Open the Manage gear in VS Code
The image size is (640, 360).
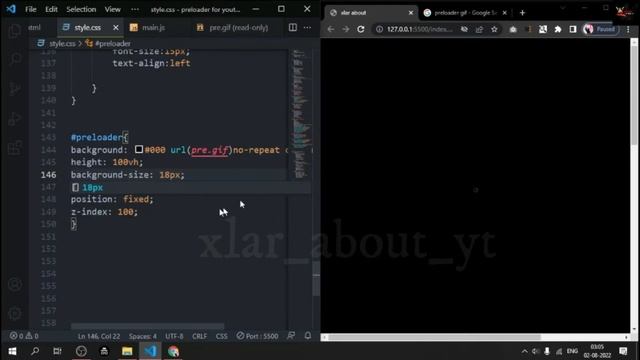tap(15, 313)
